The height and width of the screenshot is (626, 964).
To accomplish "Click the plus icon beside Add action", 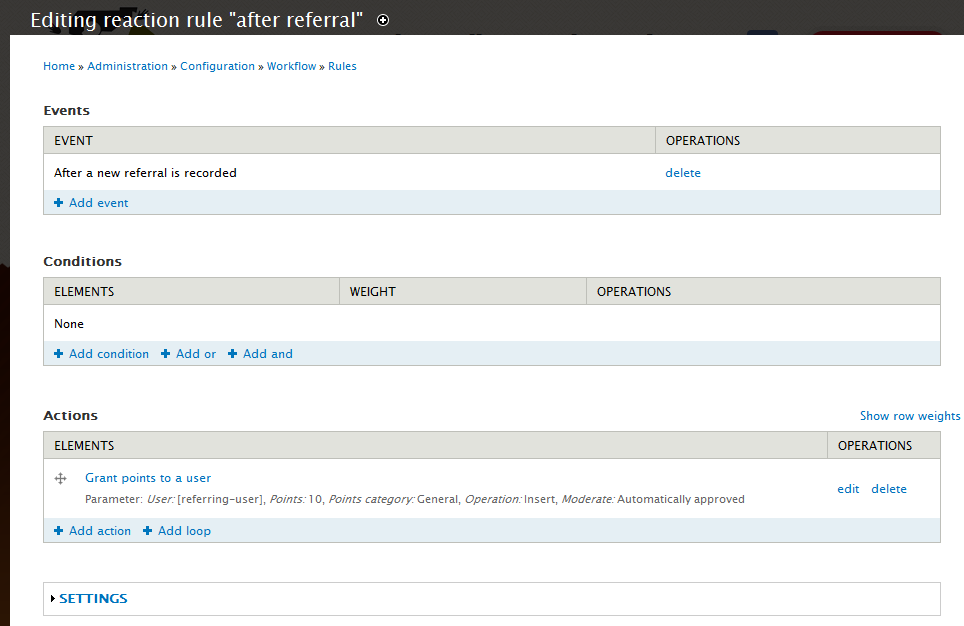I will click(57, 530).
